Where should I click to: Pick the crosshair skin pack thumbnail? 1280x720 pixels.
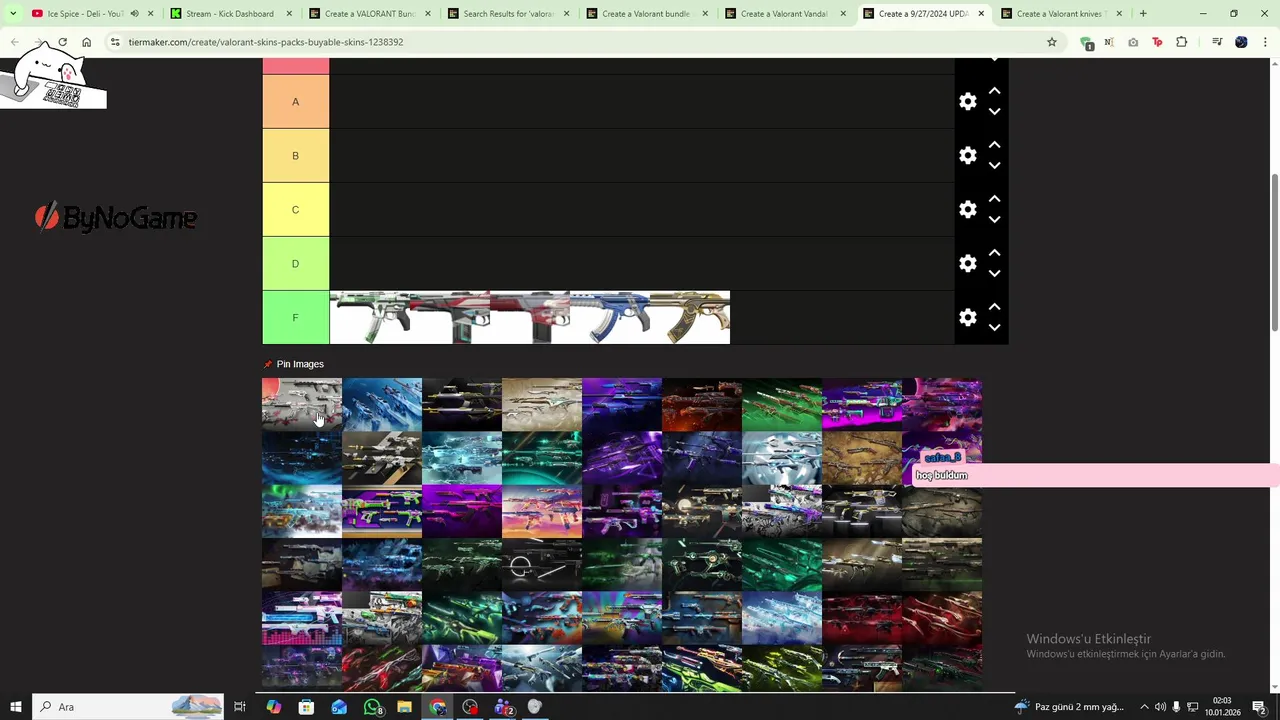pos(542,565)
